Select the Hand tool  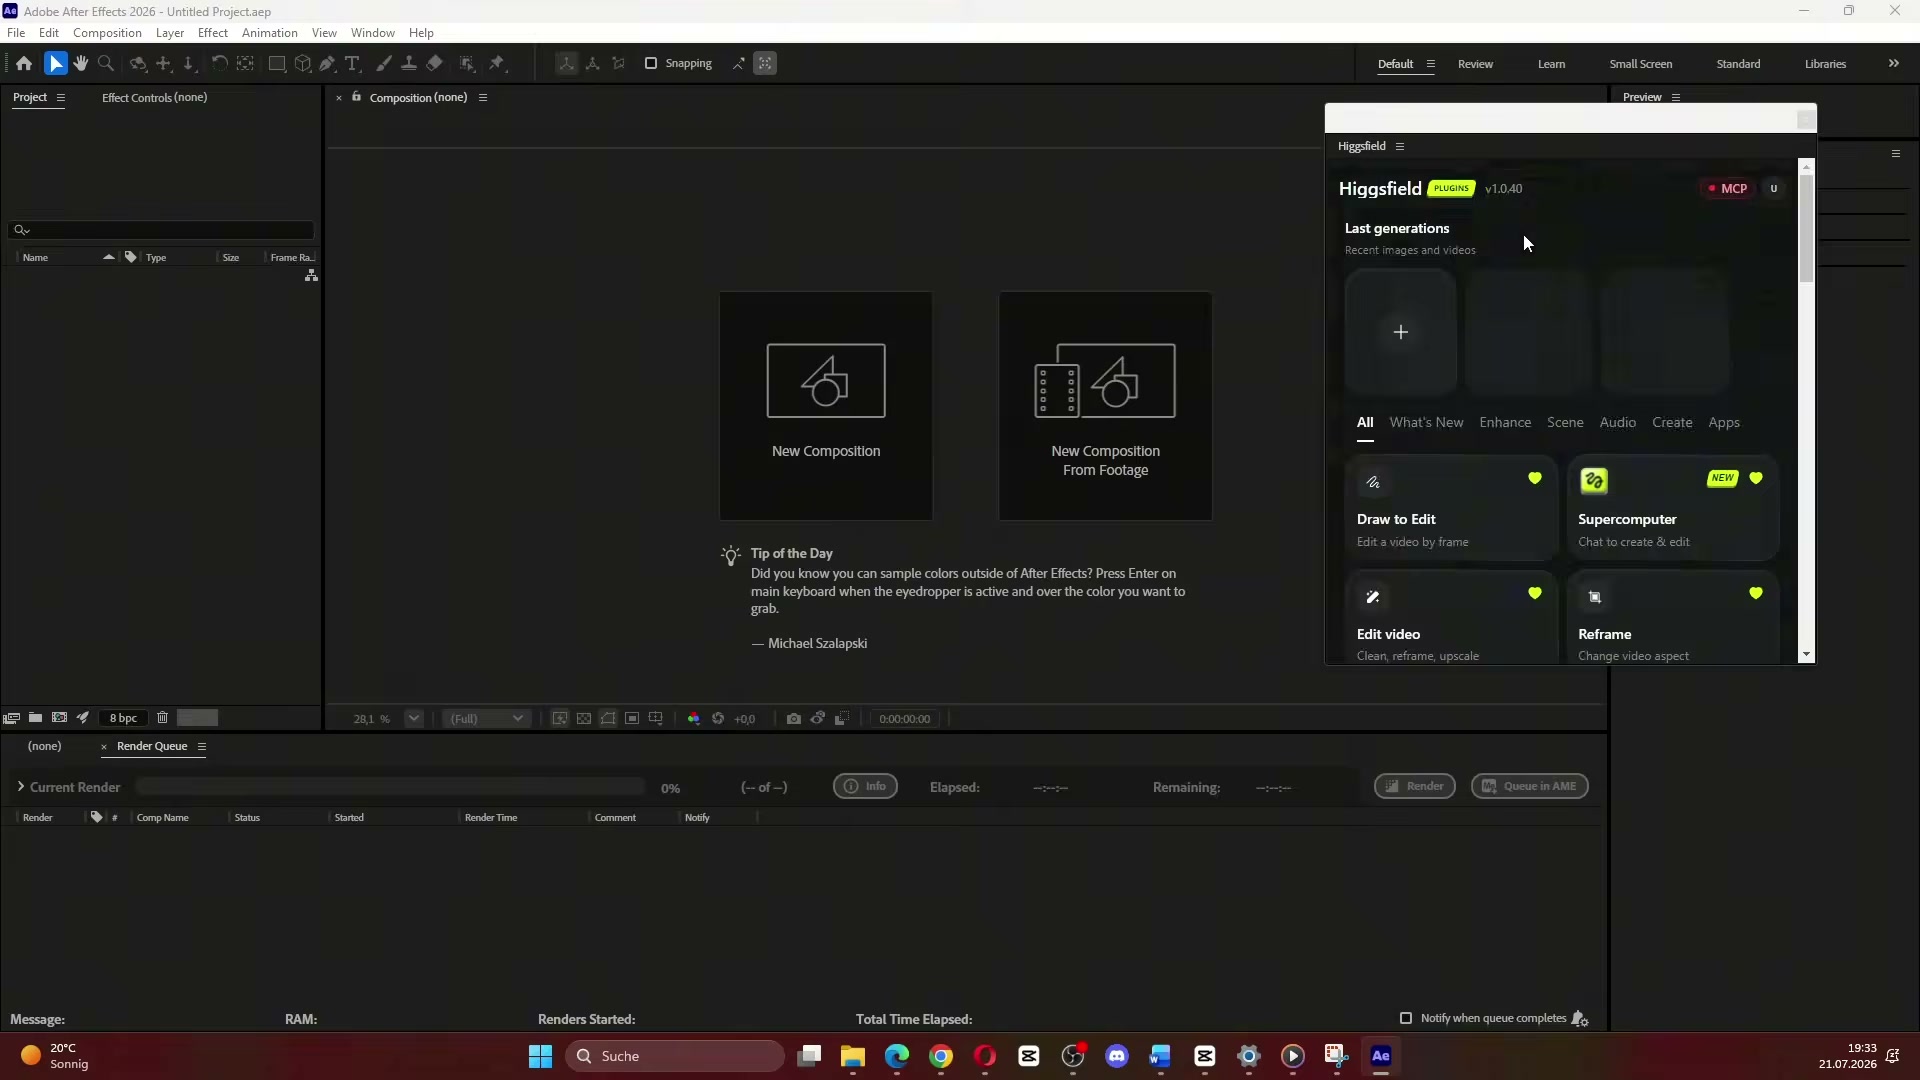[81, 63]
